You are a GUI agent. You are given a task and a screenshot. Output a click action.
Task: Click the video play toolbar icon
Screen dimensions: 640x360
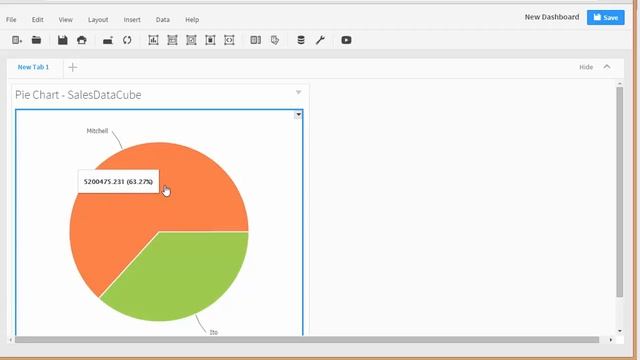(346, 40)
